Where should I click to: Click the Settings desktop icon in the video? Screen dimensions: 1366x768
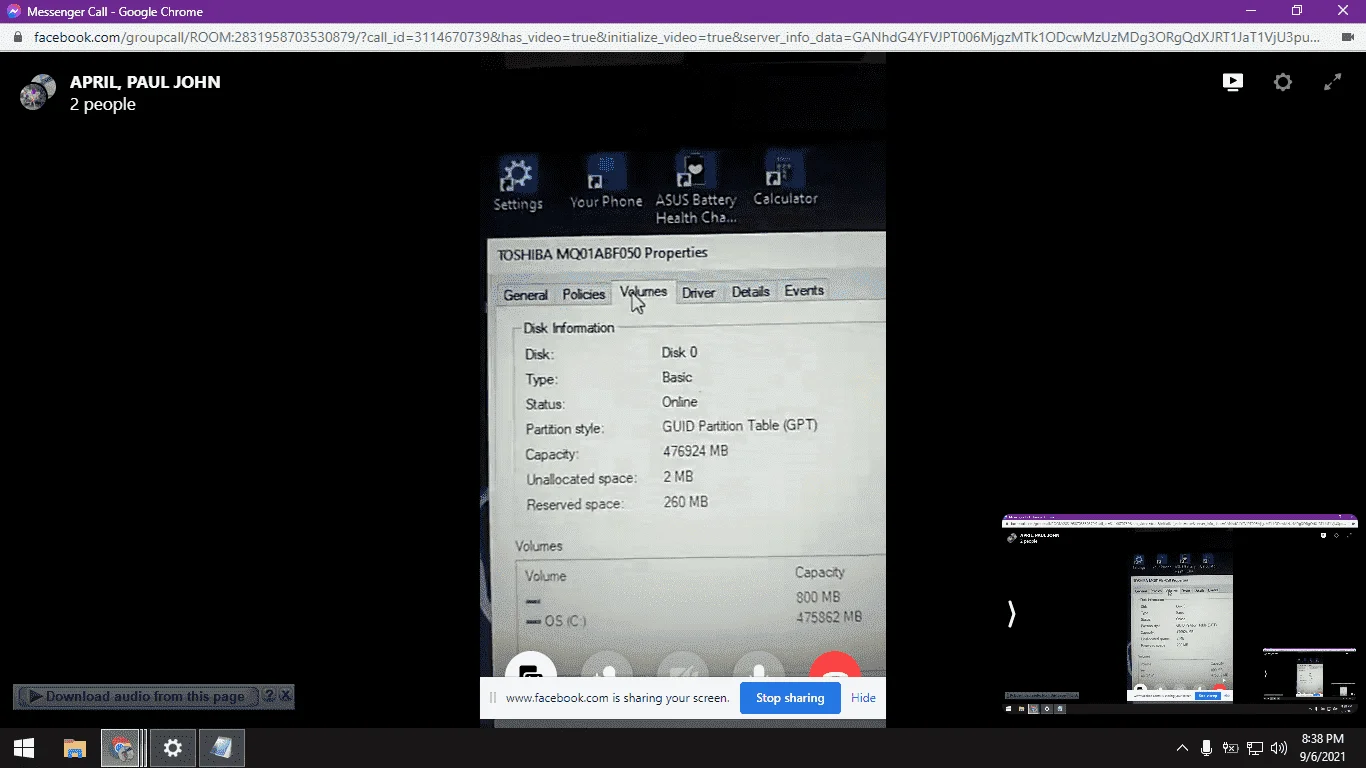518,185
